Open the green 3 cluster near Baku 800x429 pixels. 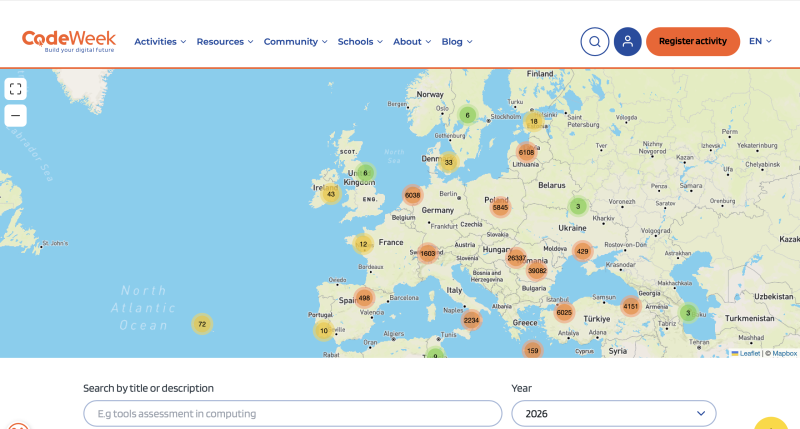tap(688, 313)
